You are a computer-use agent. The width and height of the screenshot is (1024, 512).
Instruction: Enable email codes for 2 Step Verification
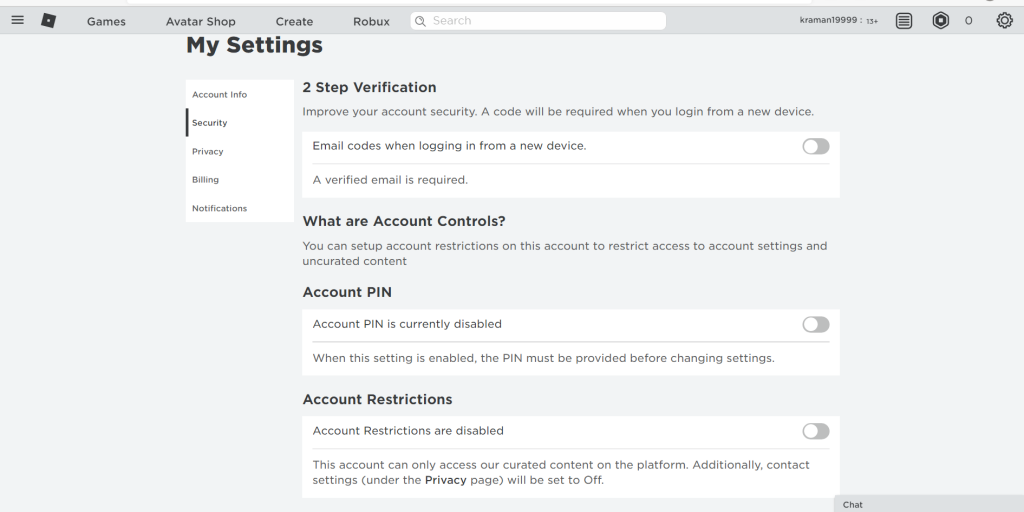(815, 147)
